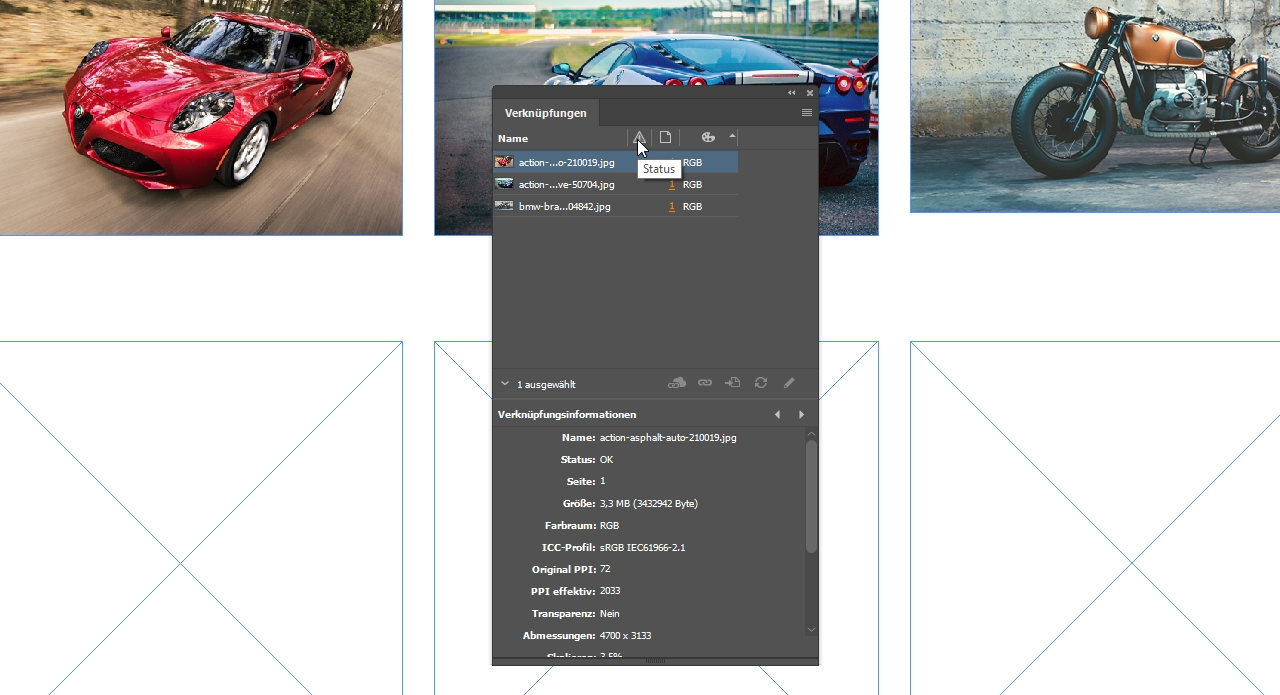Click the Abmessungen value 4700 x 3133

click(x=626, y=636)
